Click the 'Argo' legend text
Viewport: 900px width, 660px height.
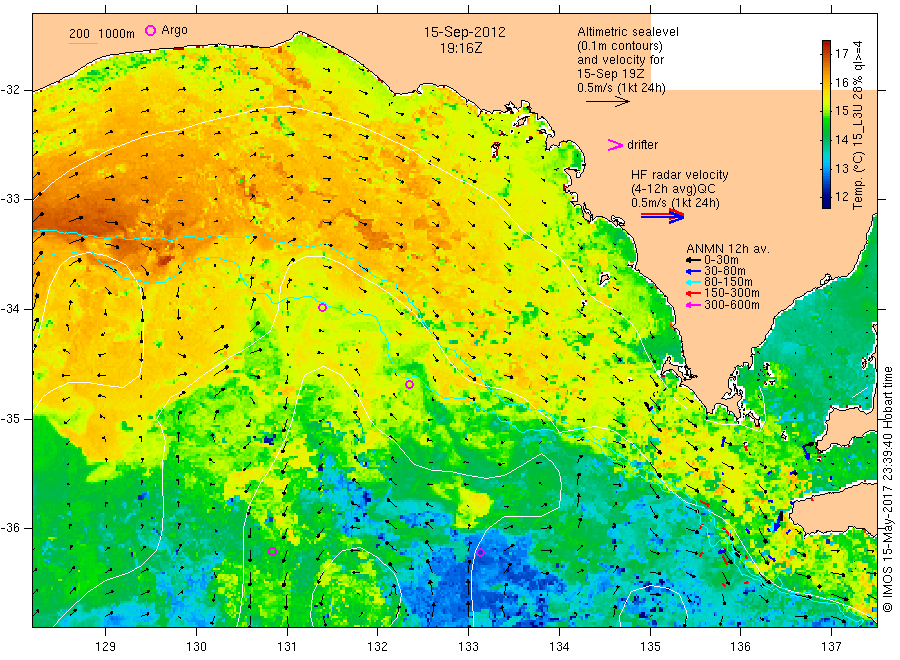pos(174,30)
